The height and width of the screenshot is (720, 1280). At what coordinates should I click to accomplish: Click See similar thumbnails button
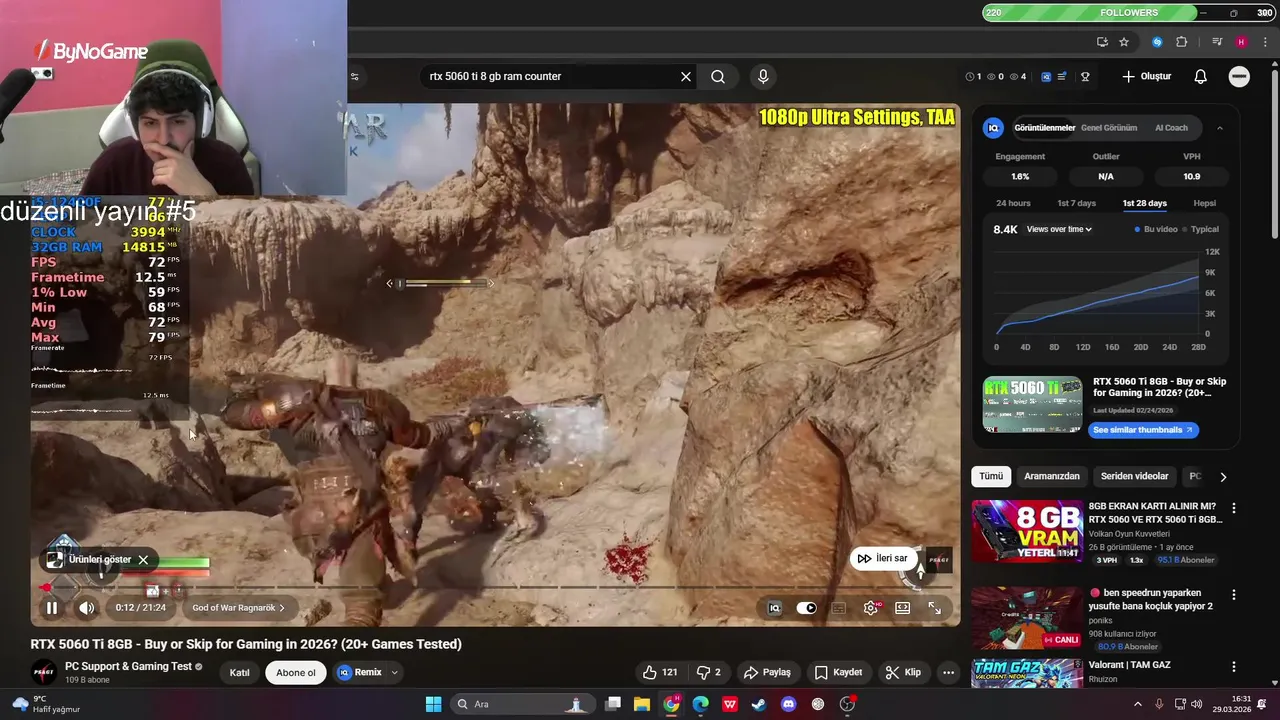[1143, 430]
